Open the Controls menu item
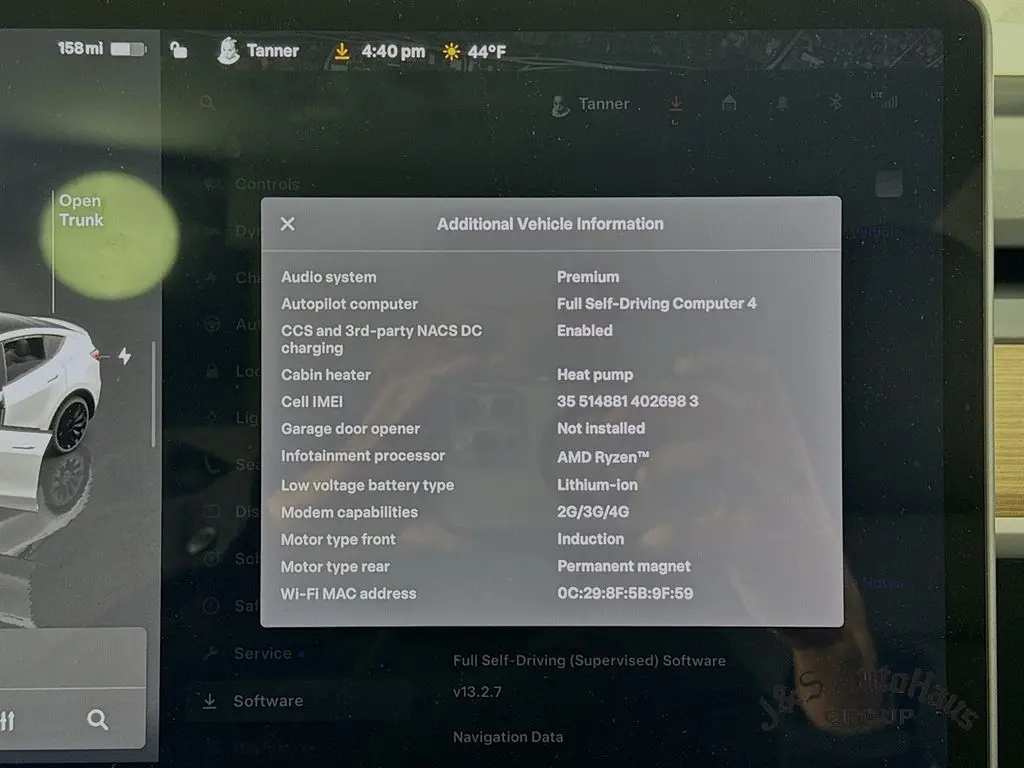 [267, 184]
